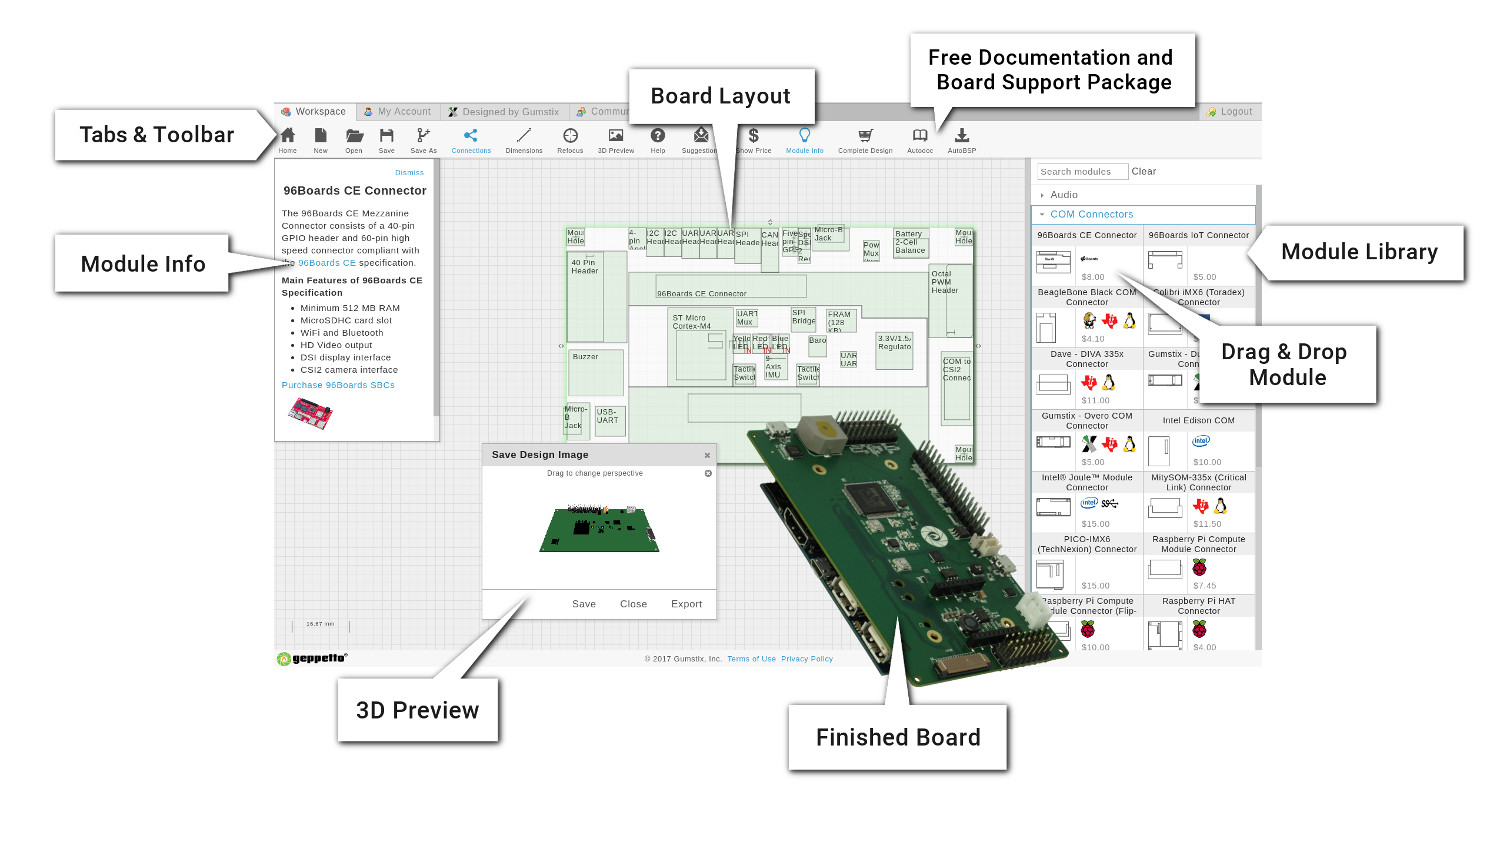Click the red 96Boards SBC thumbnail
The image size is (1500, 849).
(310, 412)
